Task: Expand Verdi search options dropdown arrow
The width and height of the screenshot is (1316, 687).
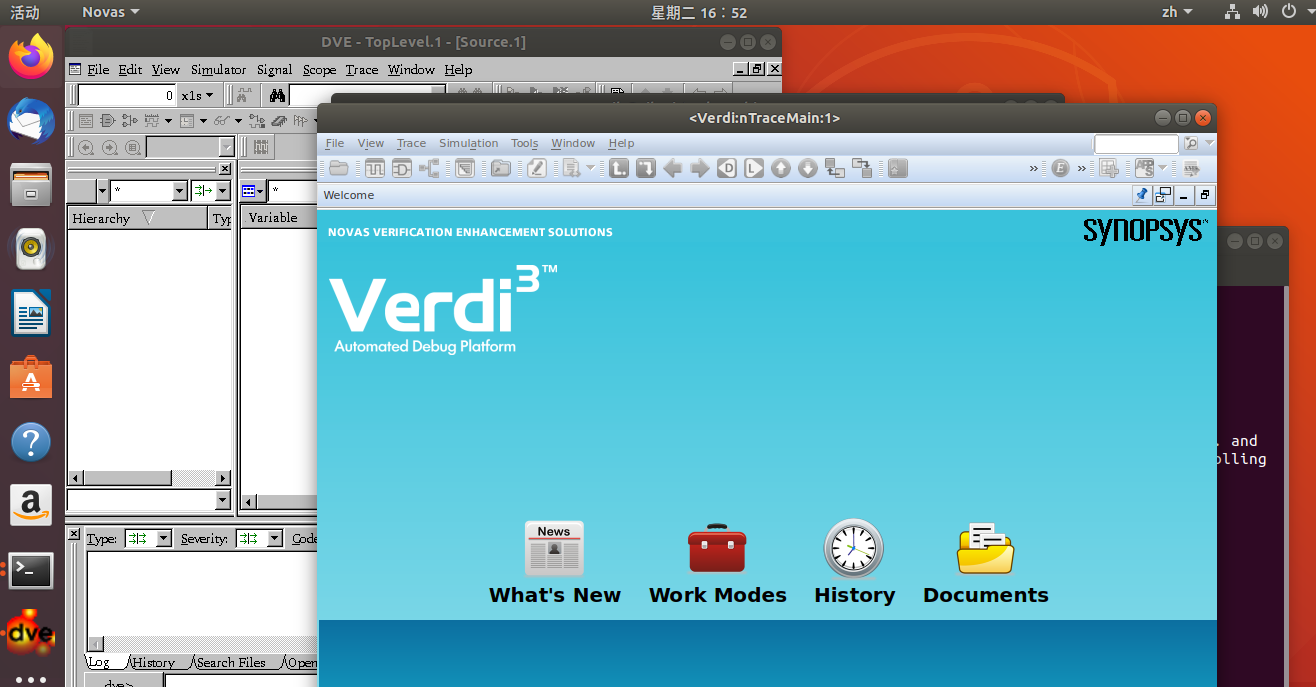Action: (x=1210, y=144)
